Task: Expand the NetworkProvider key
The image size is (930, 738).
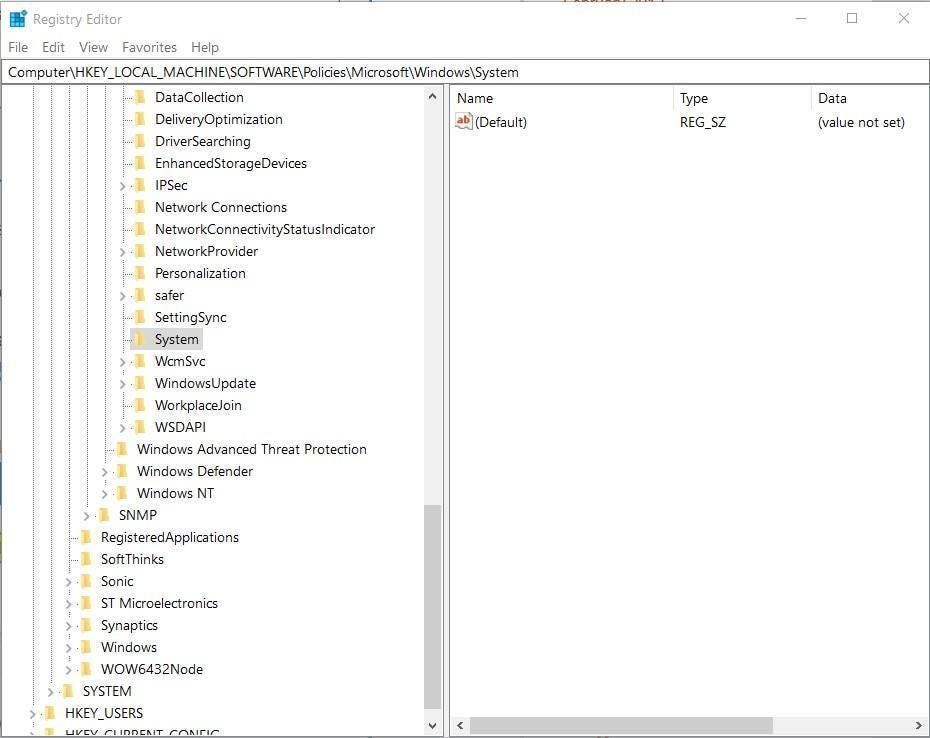Action: point(122,252)
